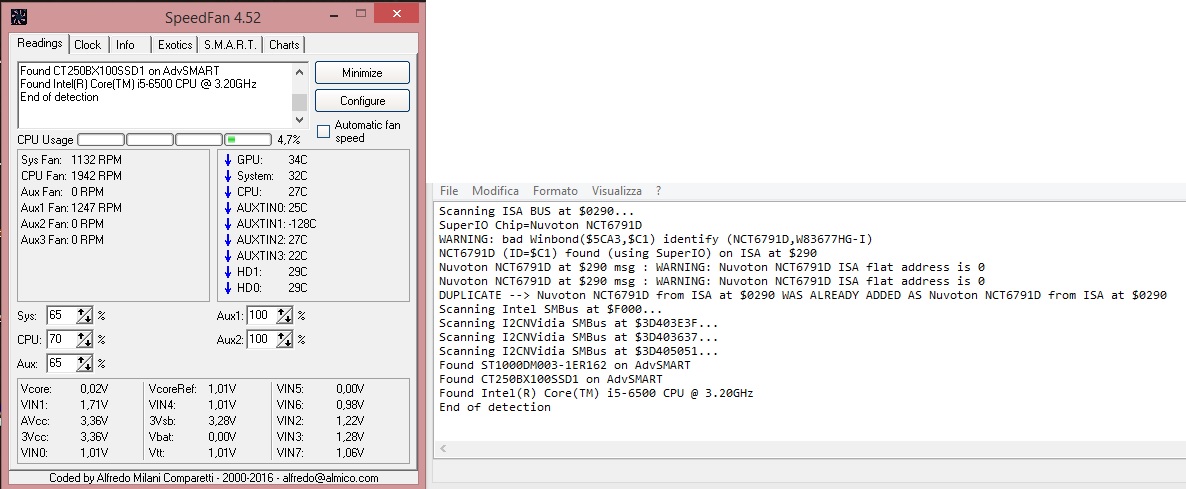The height and width of the screenshot is (489, 1186).
Task: Click the arrow icon next to AUXTIN1 reading
Action: (x=228, y=224)
